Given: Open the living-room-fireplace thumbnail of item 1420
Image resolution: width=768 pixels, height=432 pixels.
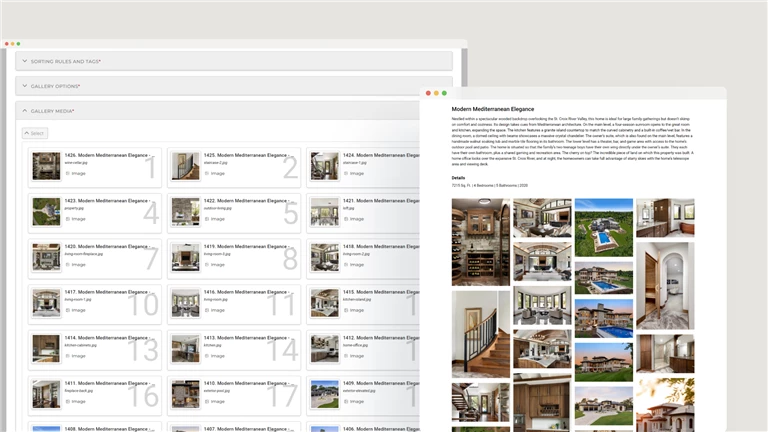Looking at the screenshot, I should point(46,257).
